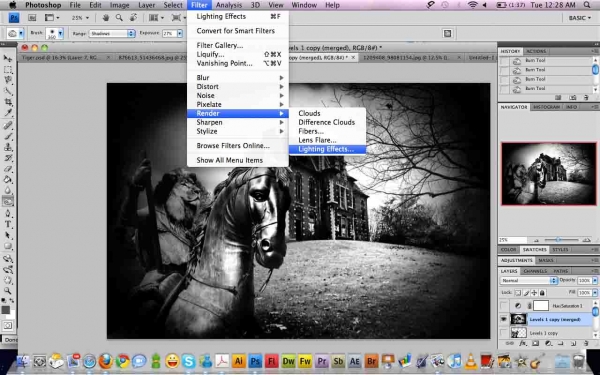Viewport: 600px width, 375px height.
Task: Click the Delete layer trash icon
Action: click(x=586, y=344)
